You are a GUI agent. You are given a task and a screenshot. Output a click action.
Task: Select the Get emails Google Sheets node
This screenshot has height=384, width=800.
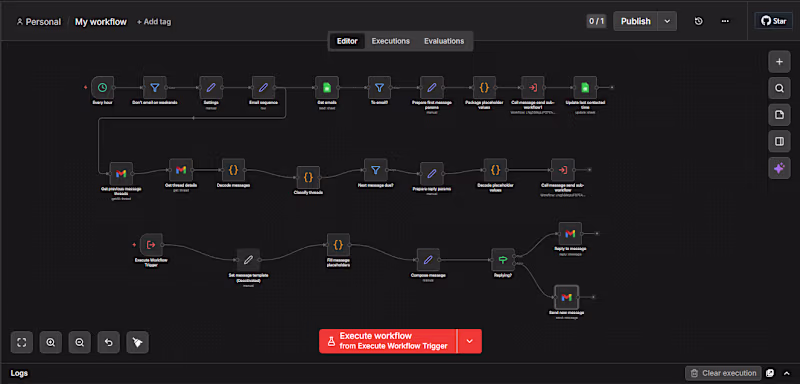327,88
